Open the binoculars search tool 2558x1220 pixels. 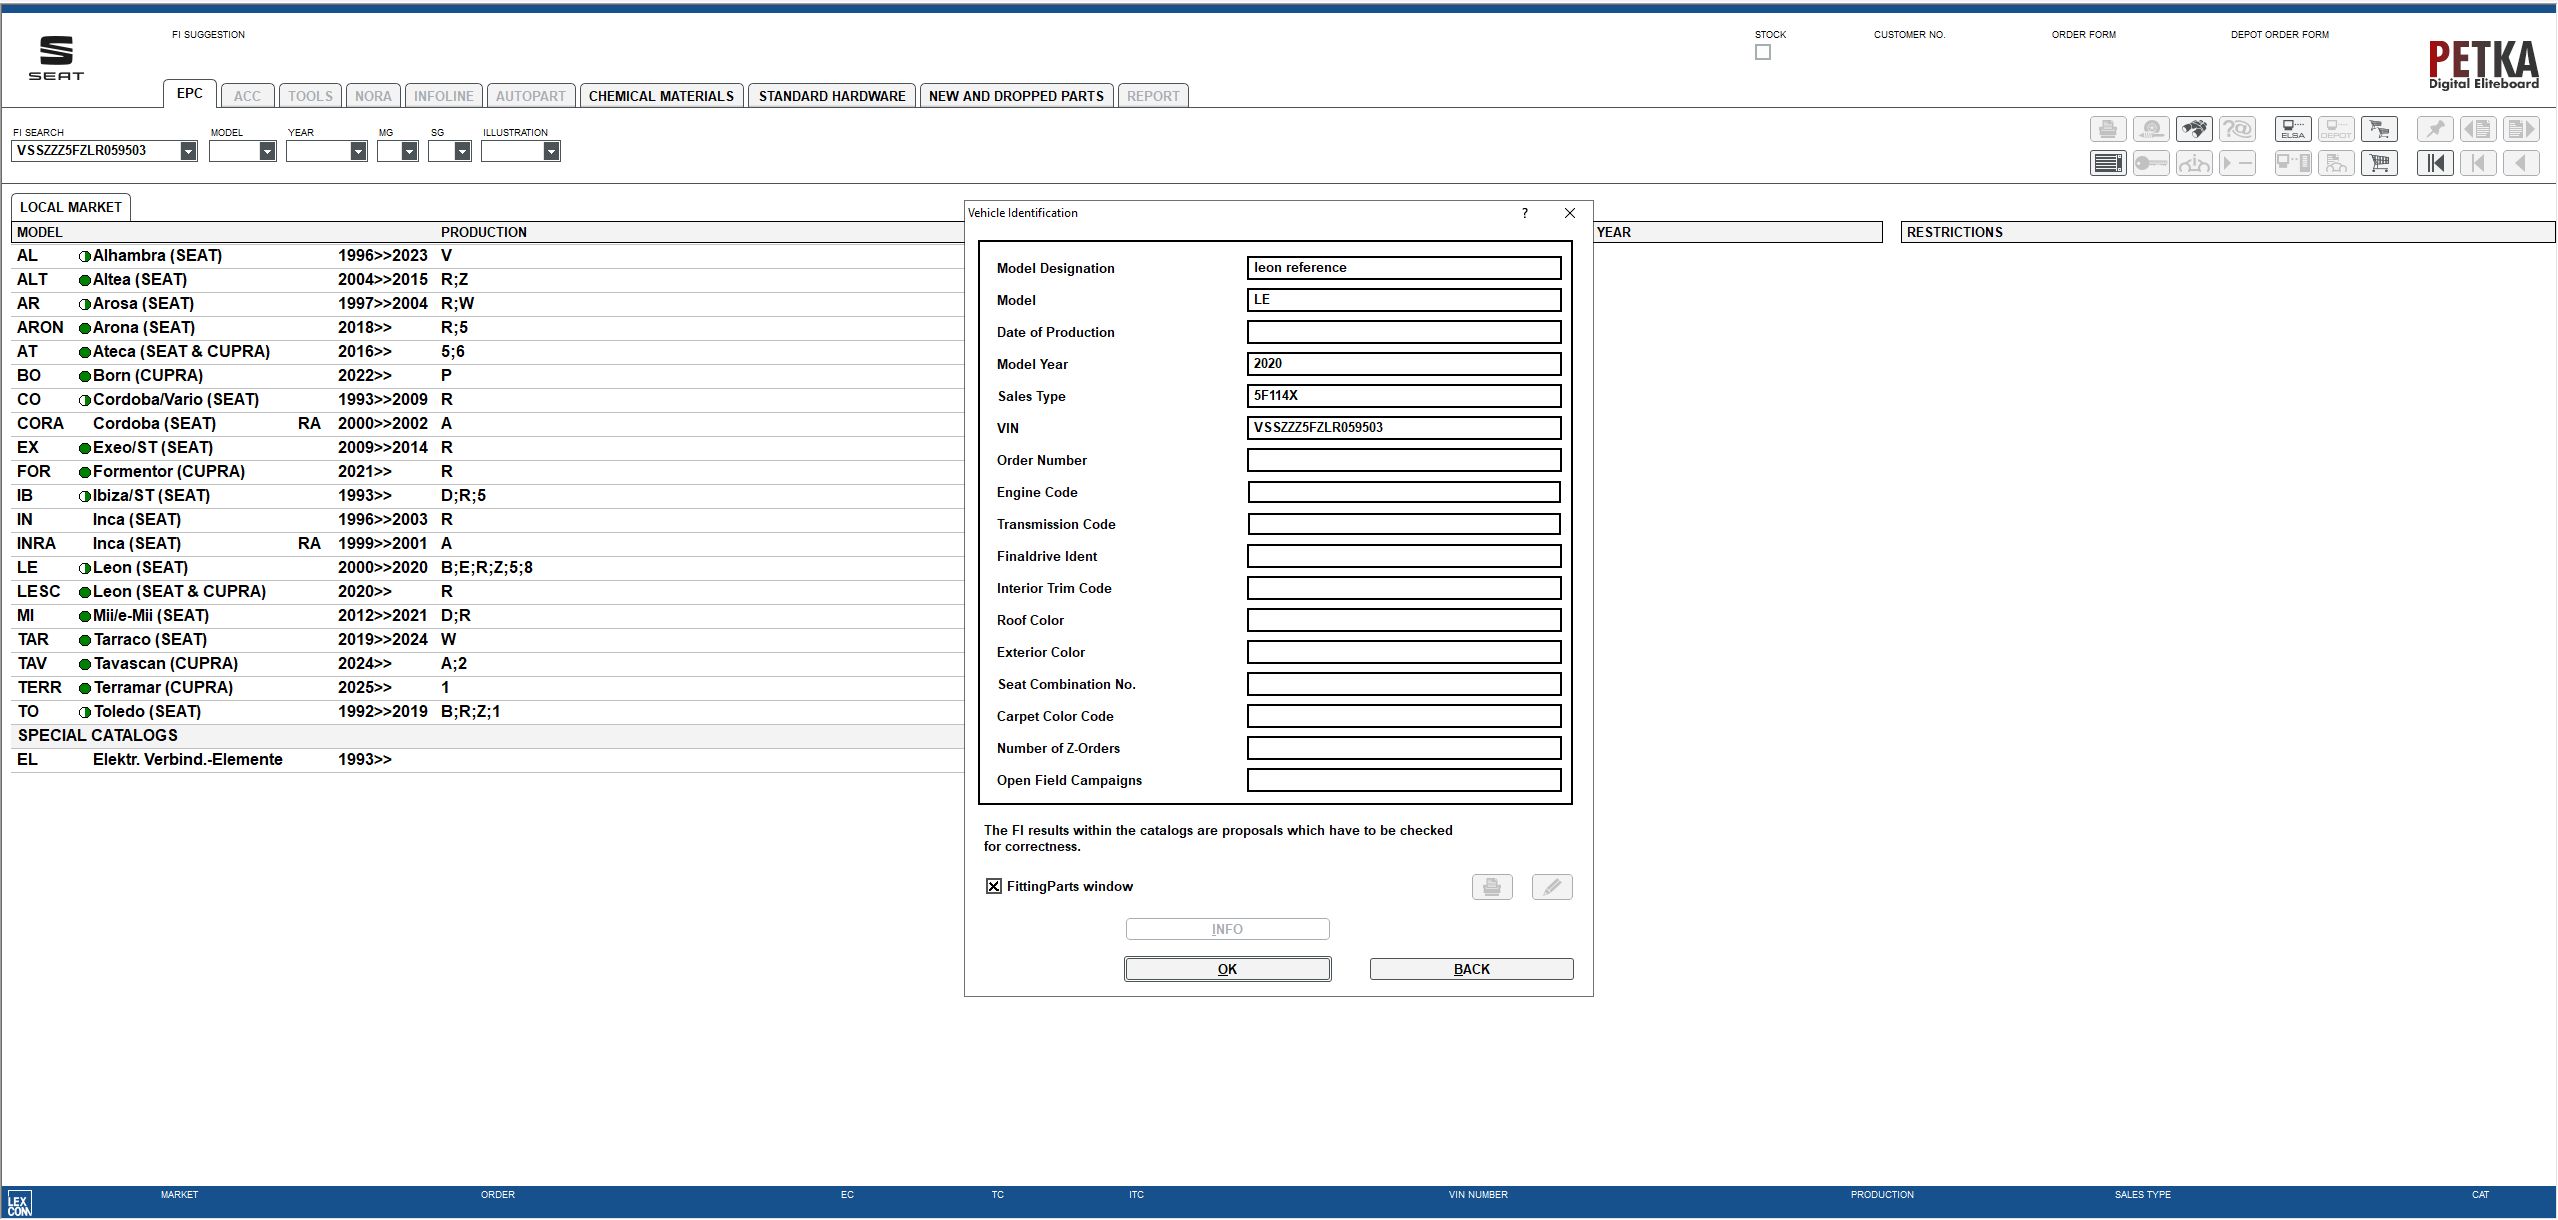[2194, 129]
